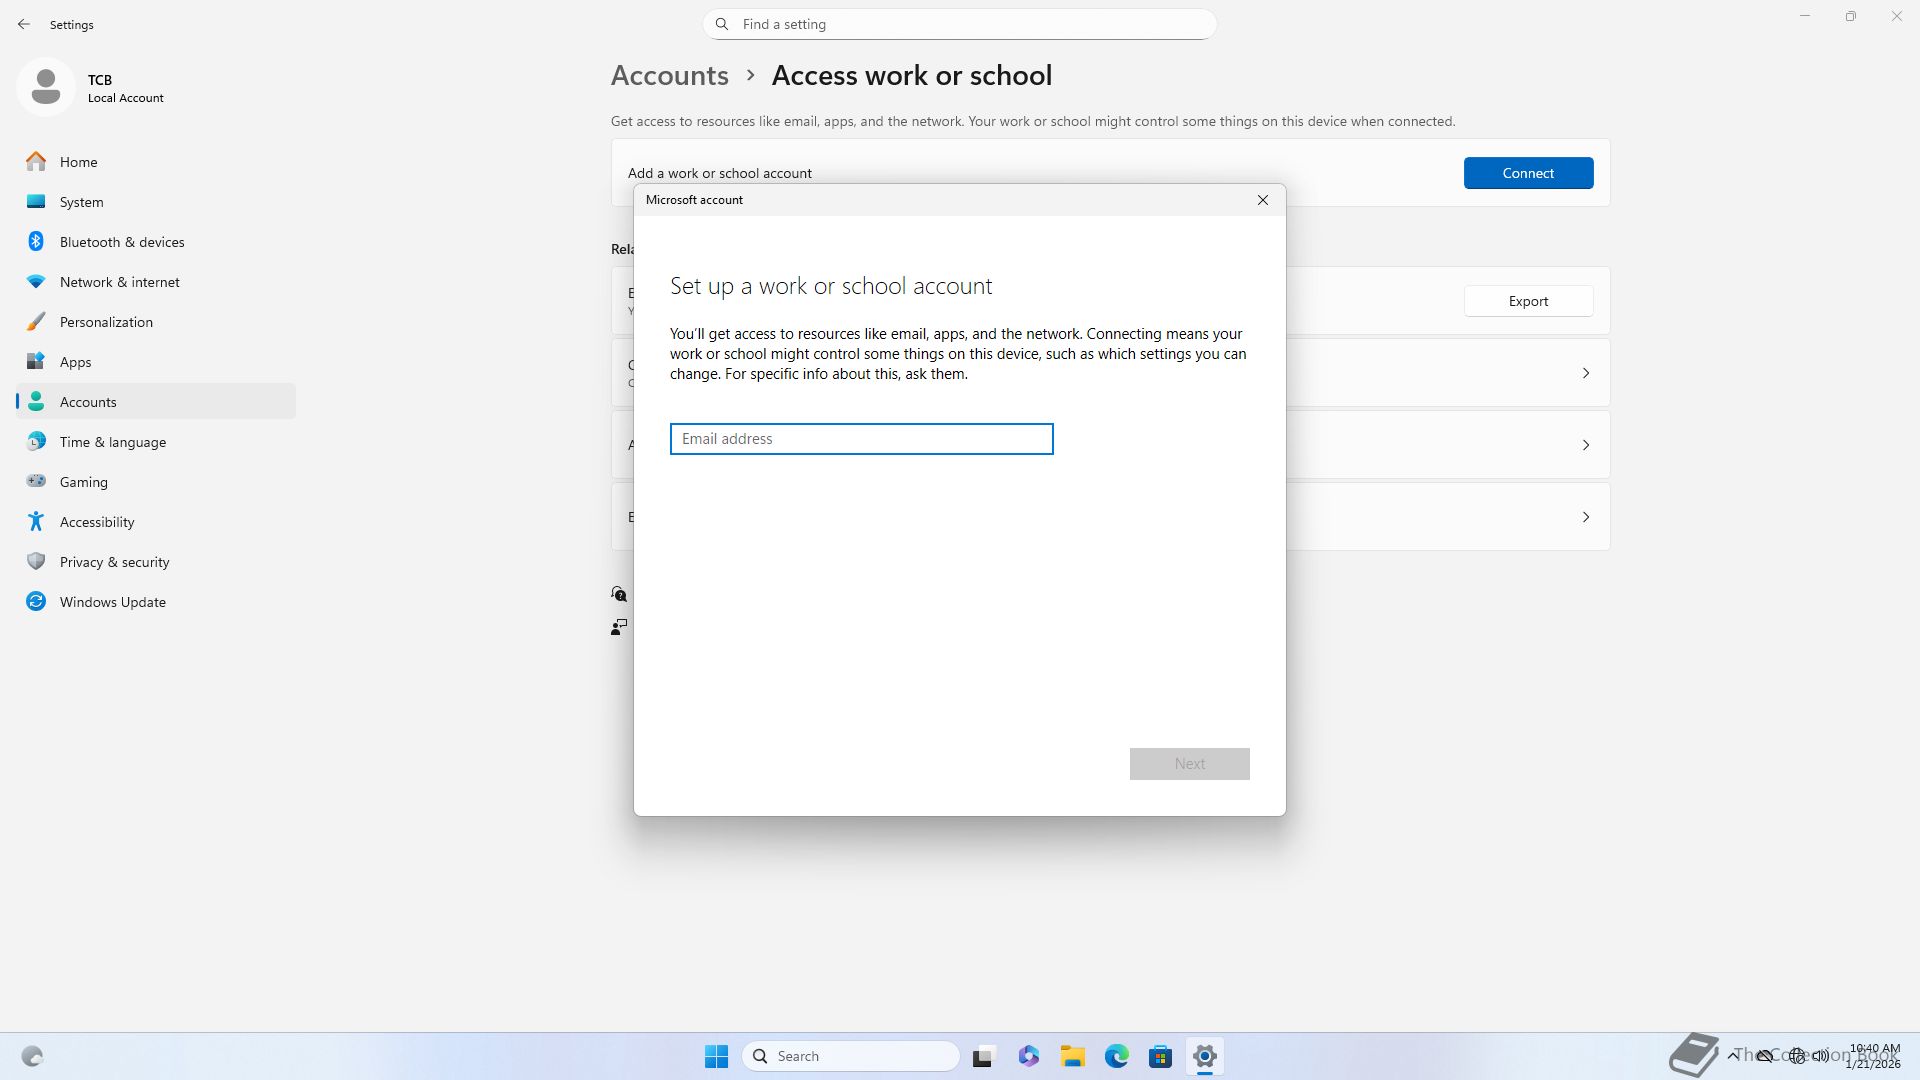This screenshot has width=1920, height=1080.
Task: Open Privacy & security shield icon
Action: (x=36, y=562)
